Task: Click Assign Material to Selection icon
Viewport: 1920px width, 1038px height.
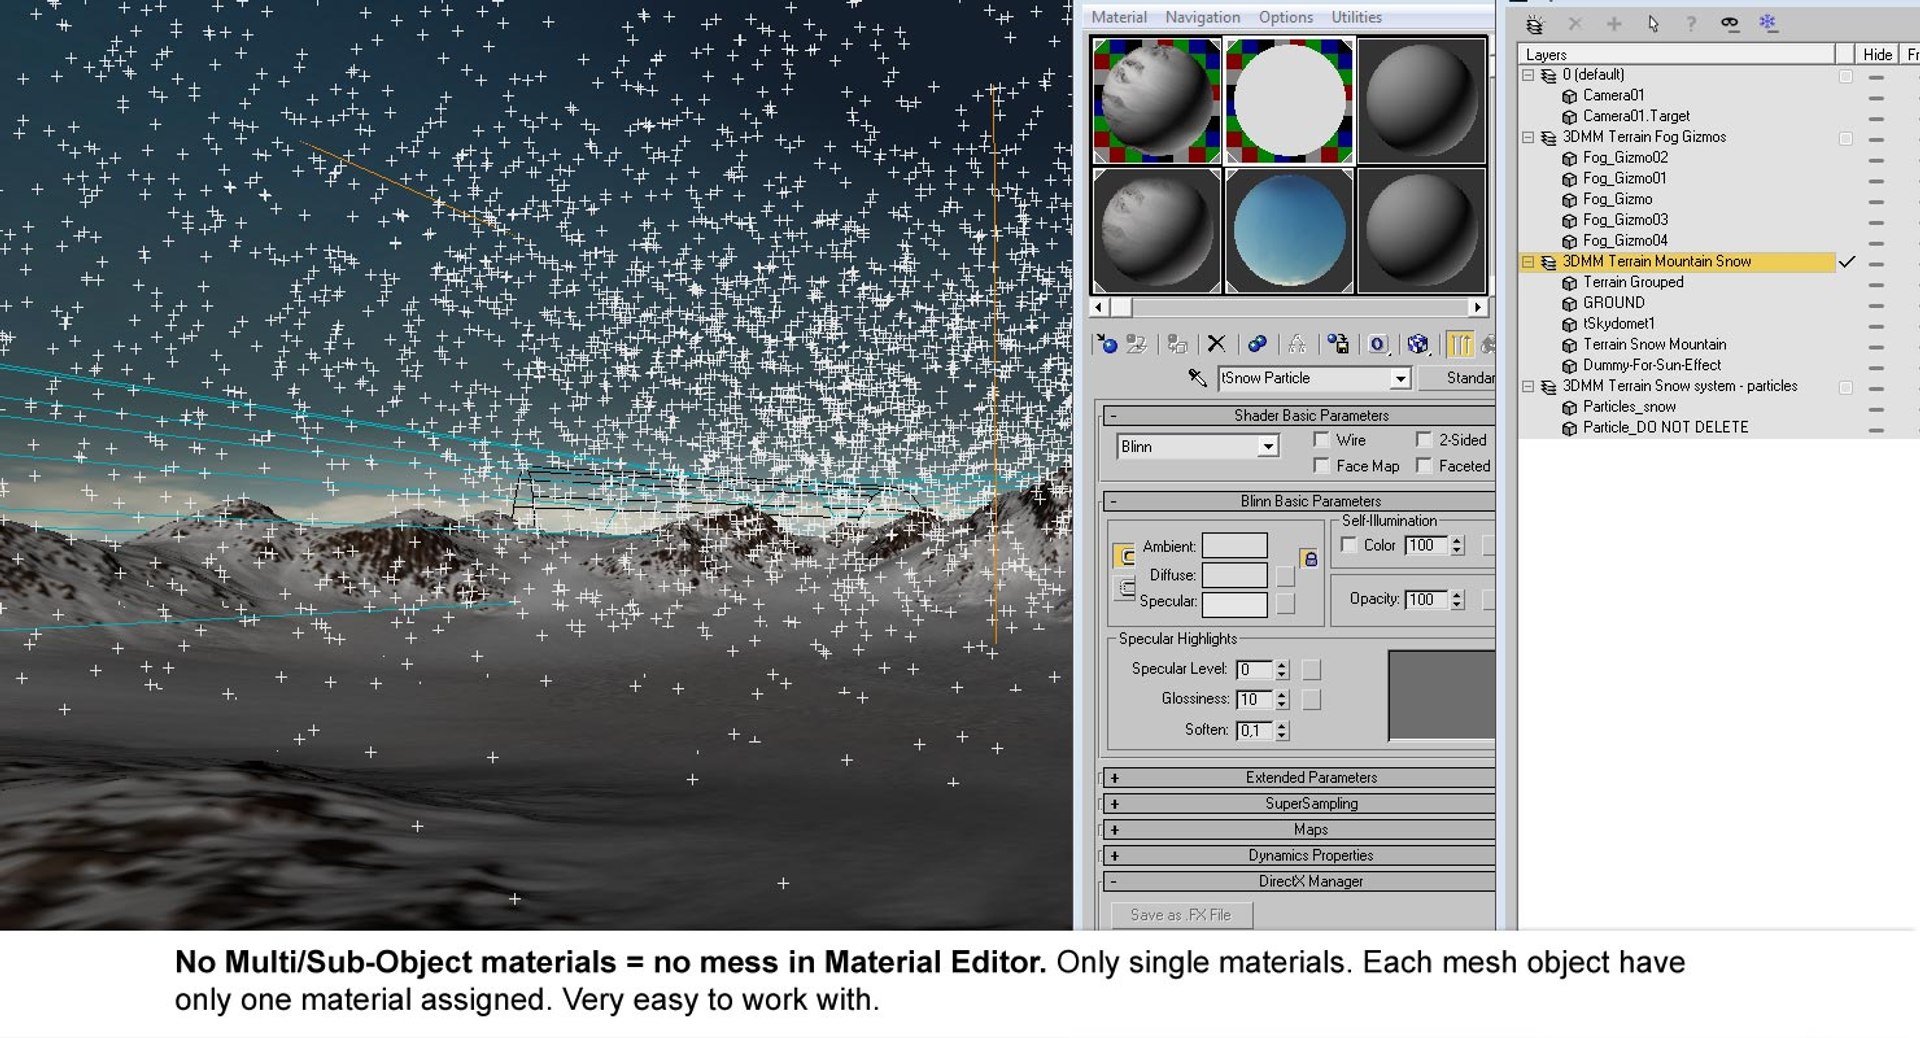Action: tap(1177, 344)
